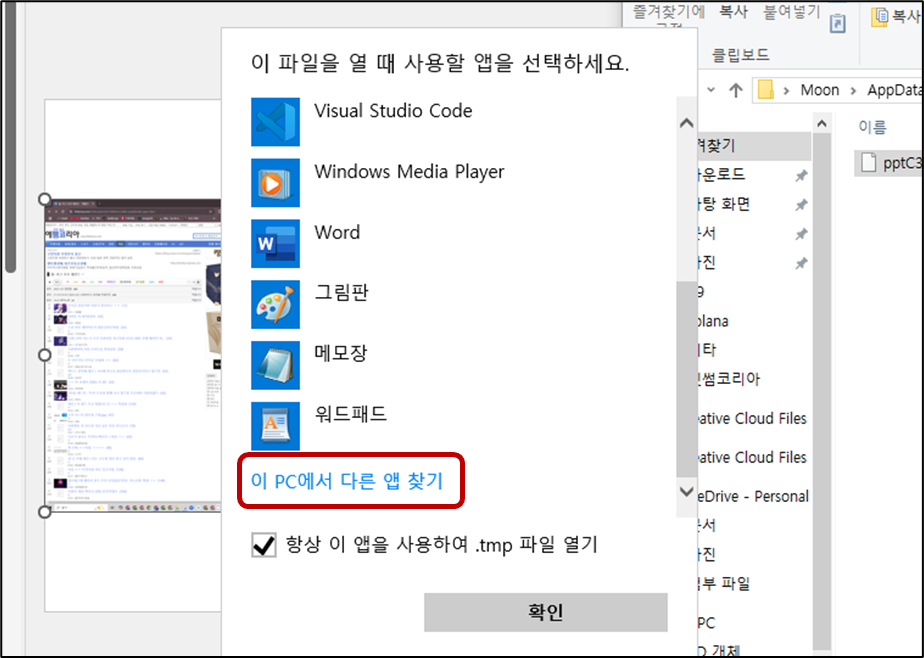Click the shortcut paste icon in ribbon
924x658 pixels.
(x=837, y=22)
